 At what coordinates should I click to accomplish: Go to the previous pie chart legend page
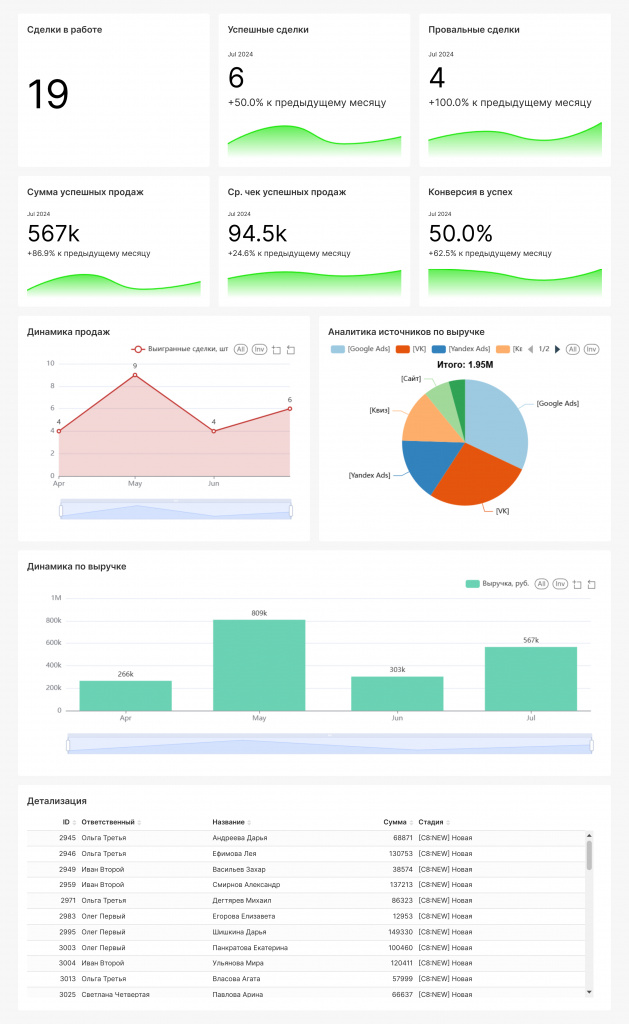(531, 349)
